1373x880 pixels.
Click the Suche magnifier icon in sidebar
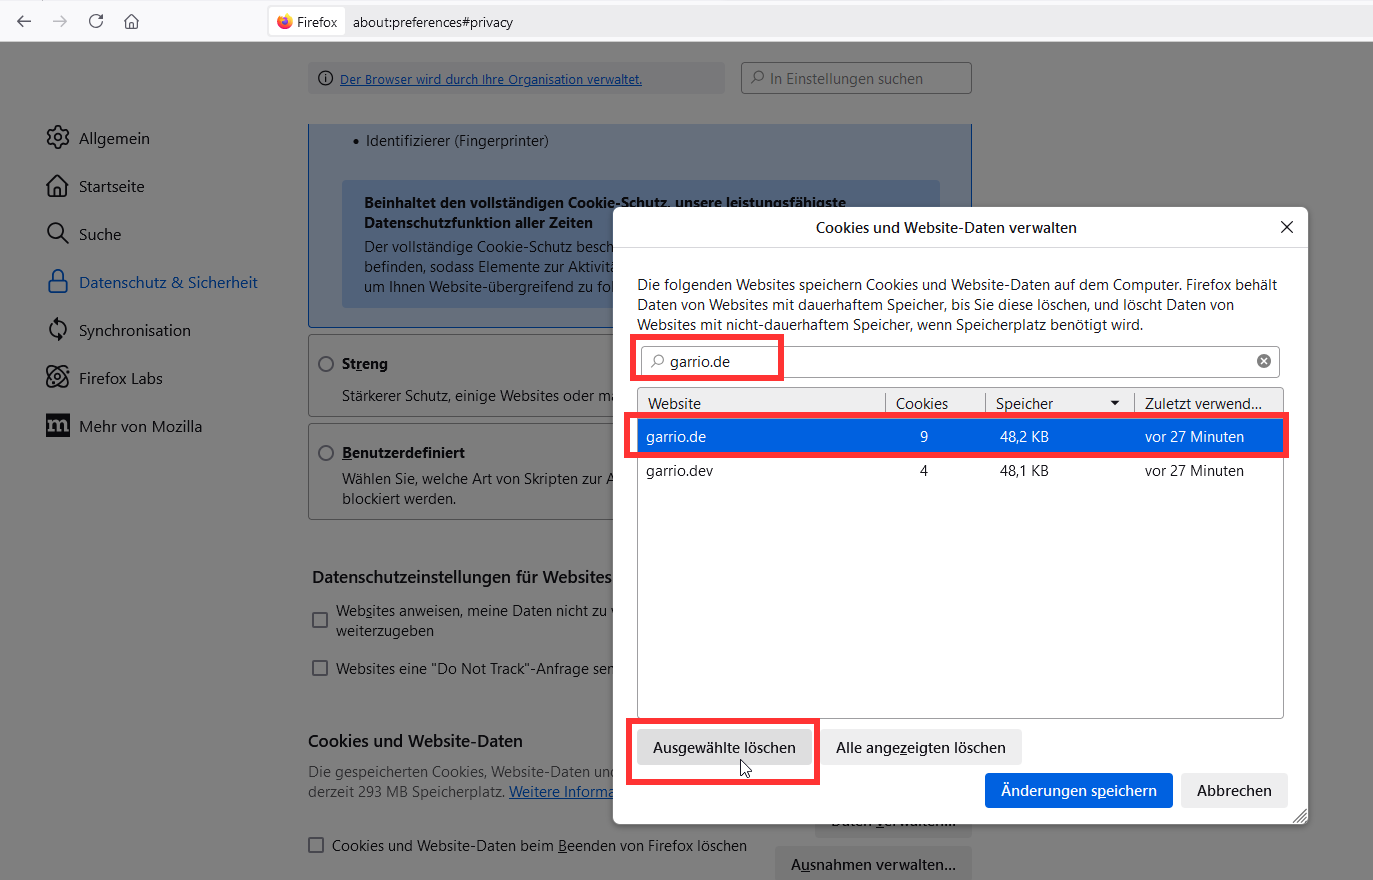(58, 234)
